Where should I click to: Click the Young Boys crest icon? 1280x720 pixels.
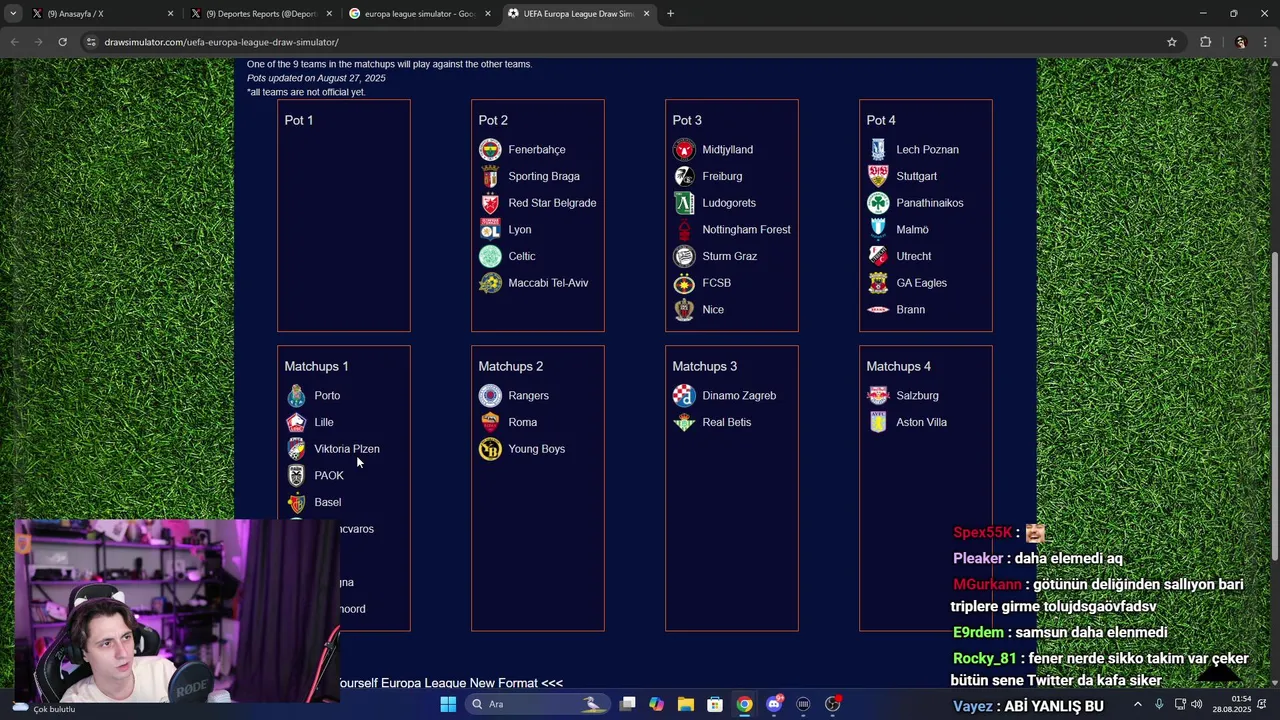pos(490,449)
